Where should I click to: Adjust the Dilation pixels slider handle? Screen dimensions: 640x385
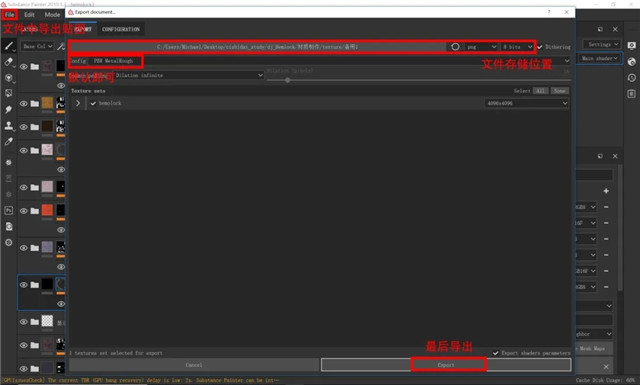pos(288,80)
